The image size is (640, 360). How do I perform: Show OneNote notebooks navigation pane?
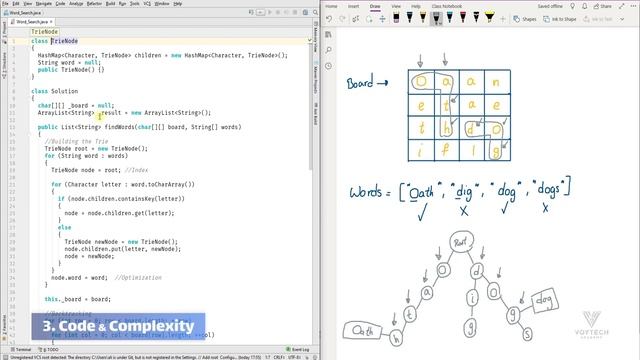328,35
